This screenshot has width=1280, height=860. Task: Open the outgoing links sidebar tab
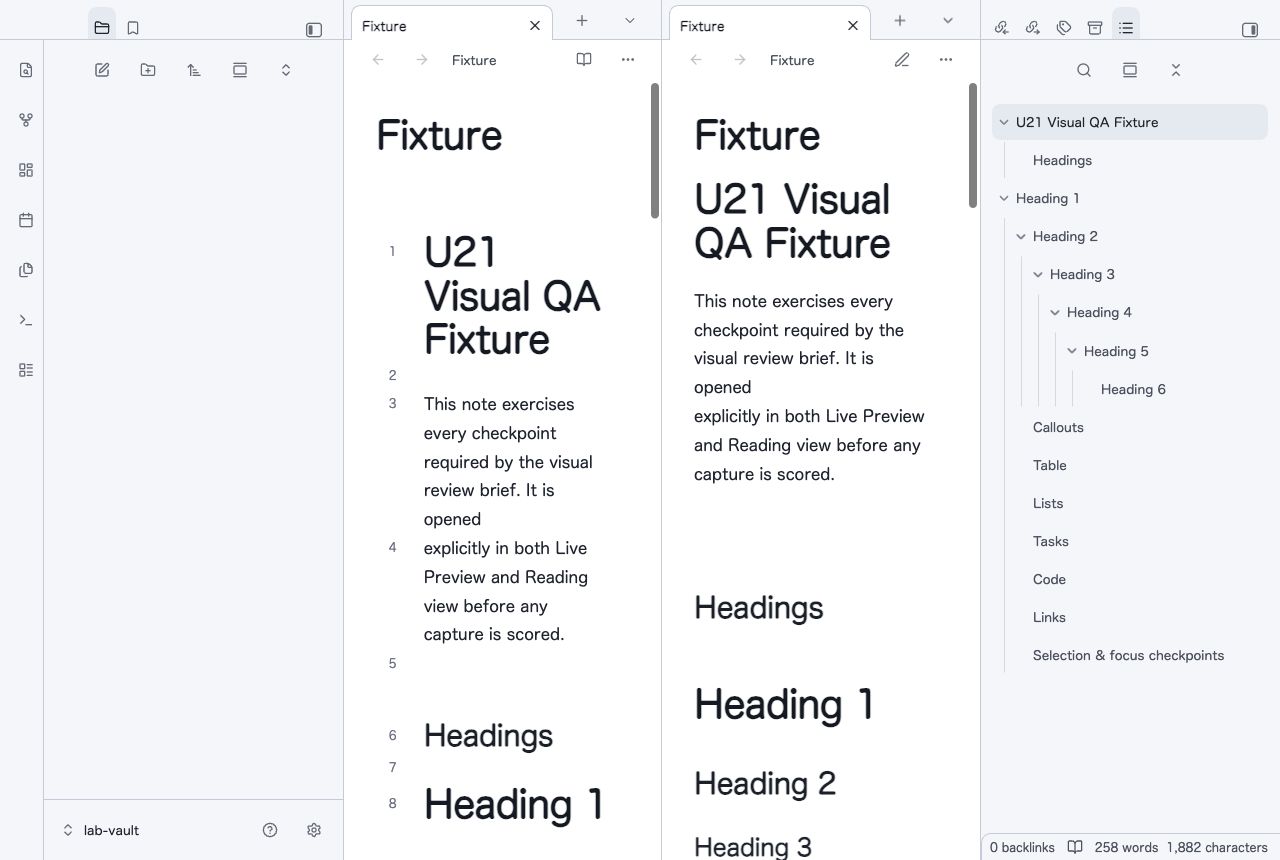(x=1033, y=28)
